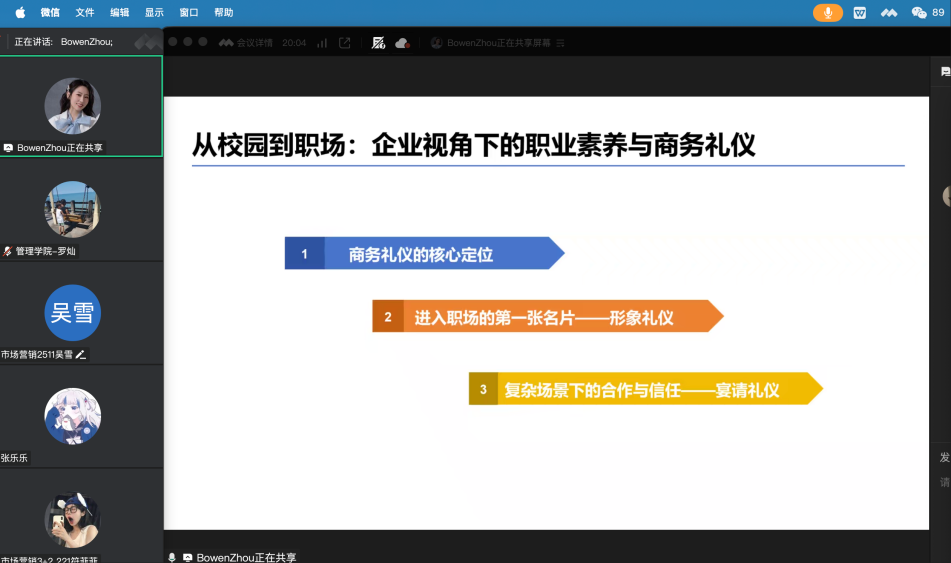Image resolution: width=951 pixels, height=563 pixels.
Task: Click the orange microphone indicator in menu bar
Action: click(827, 12)
